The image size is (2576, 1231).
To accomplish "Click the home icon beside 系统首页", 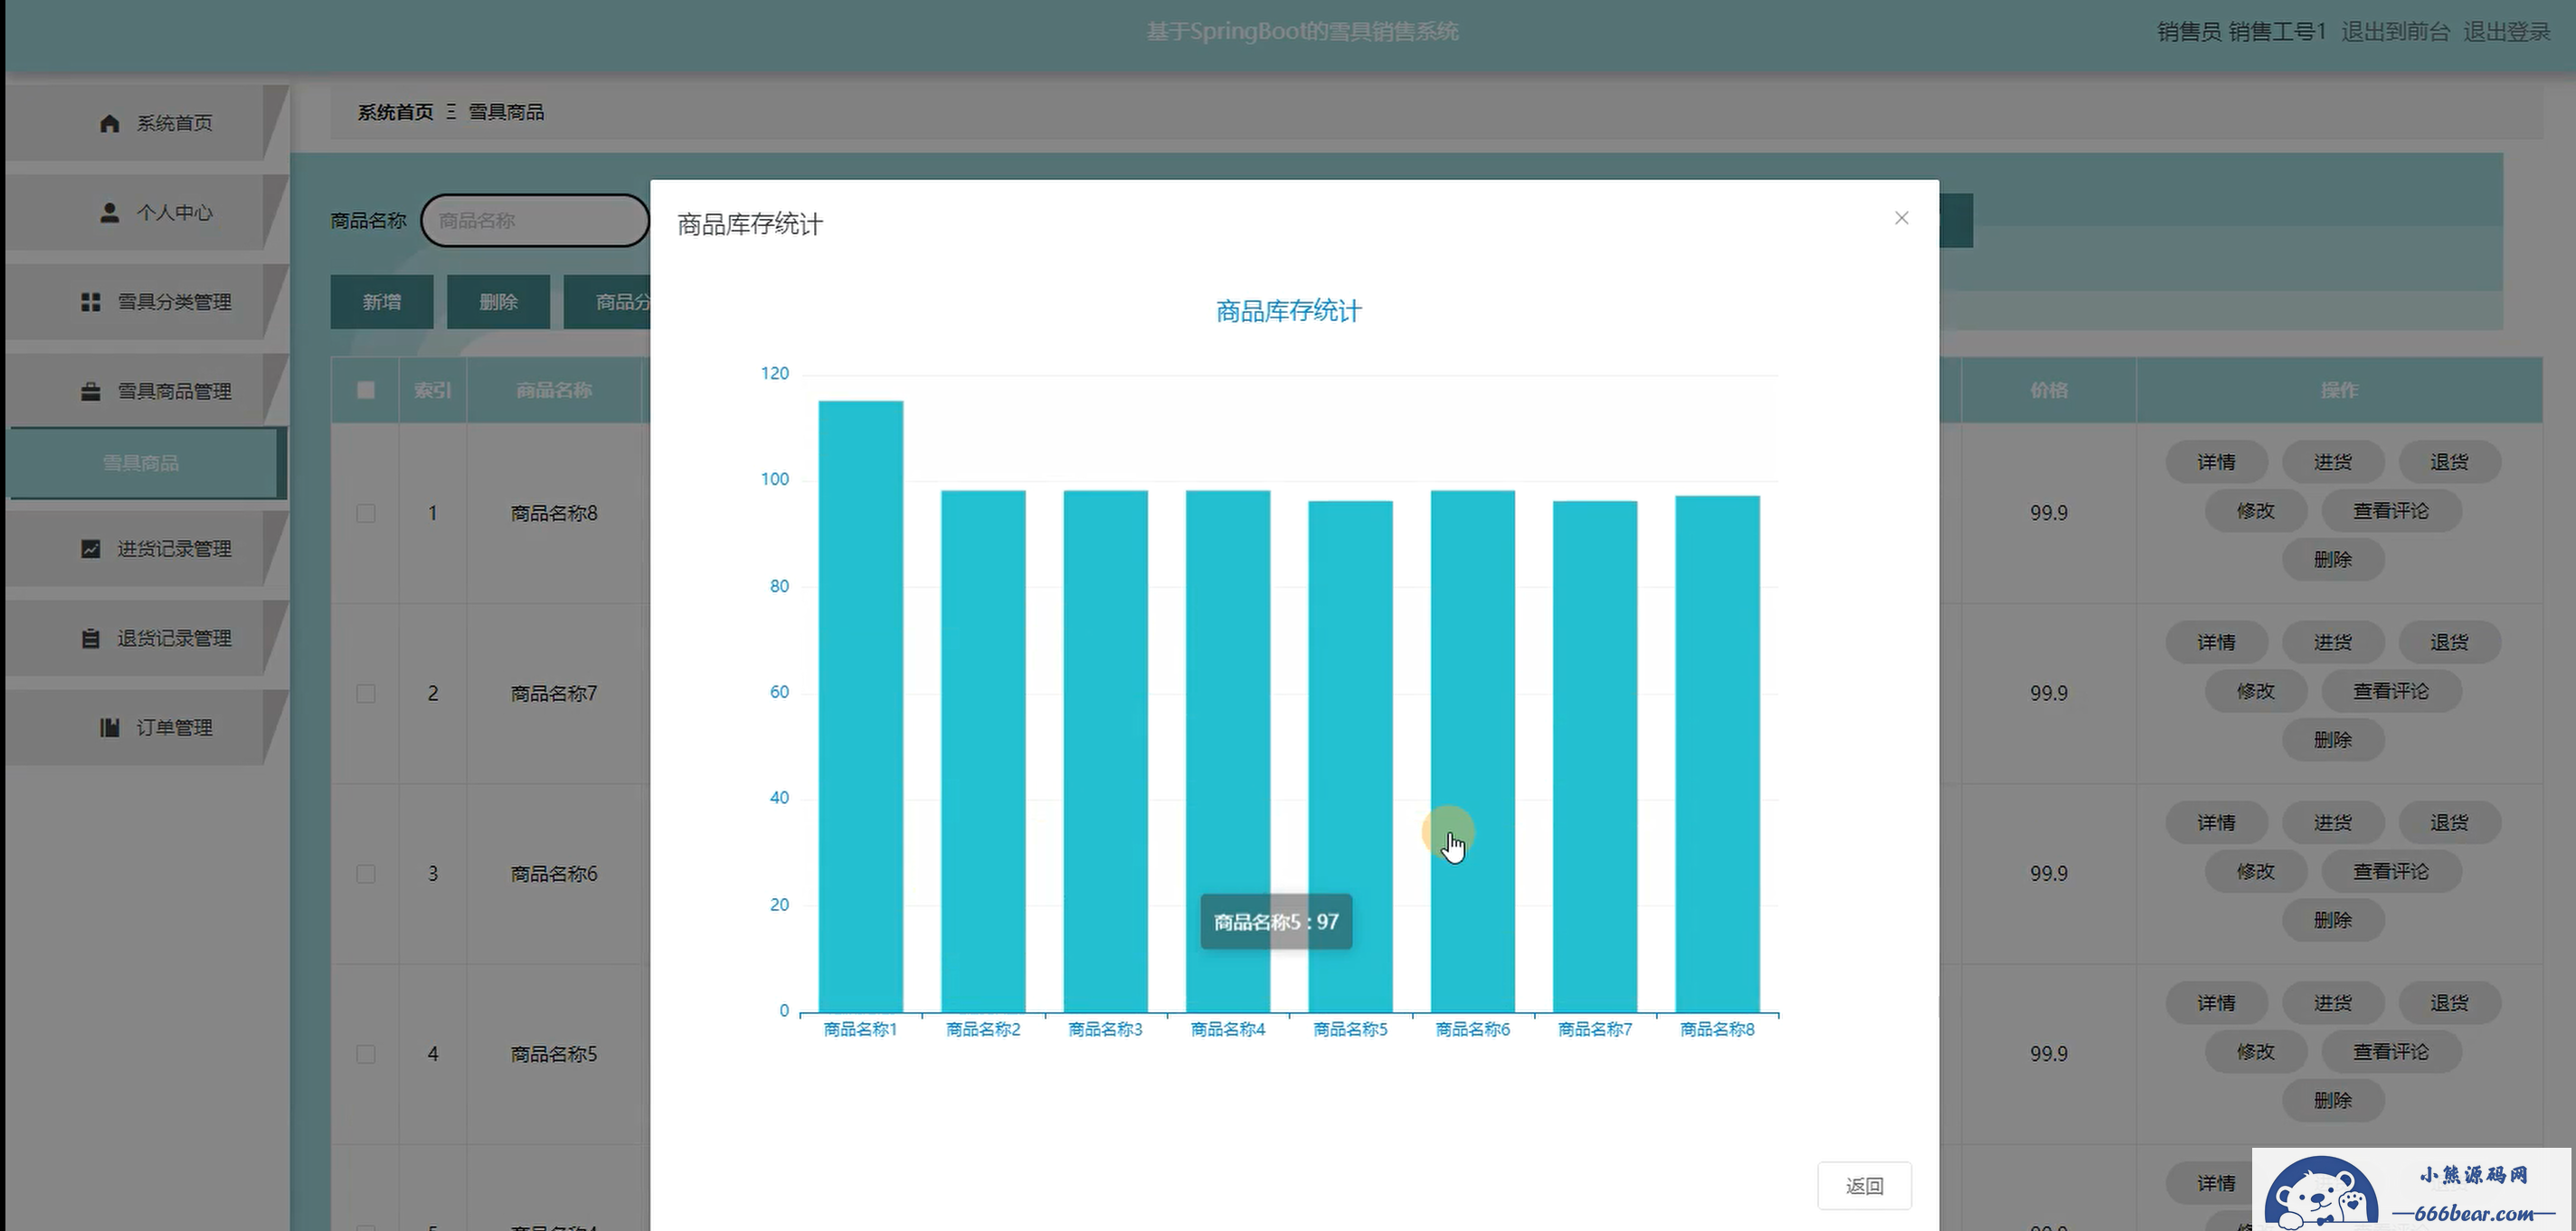I will (x=110, y=123).
